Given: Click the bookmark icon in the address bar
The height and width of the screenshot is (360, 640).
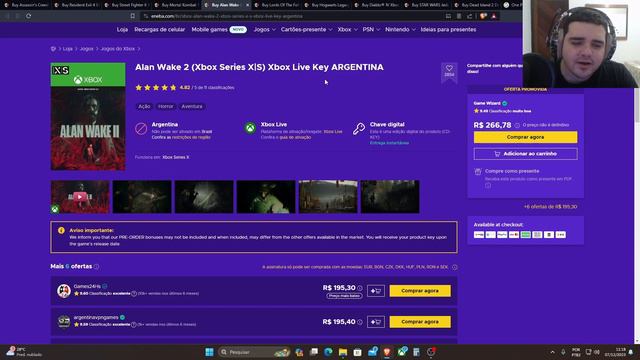Looking at the screenshot, I should tap(133, 16).
